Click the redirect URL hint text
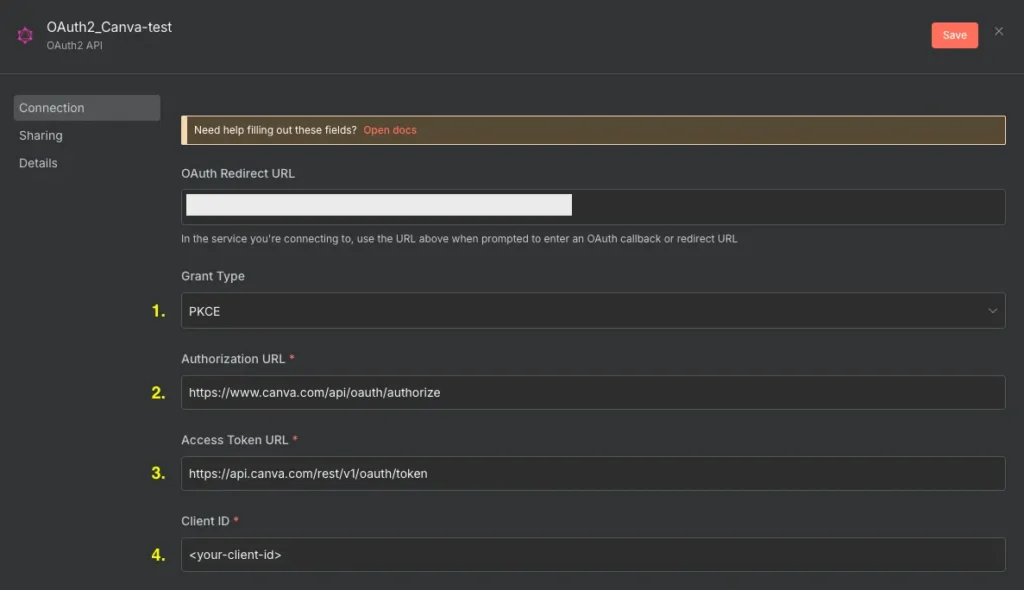1024x590 pixels. [x=459, y=238]
